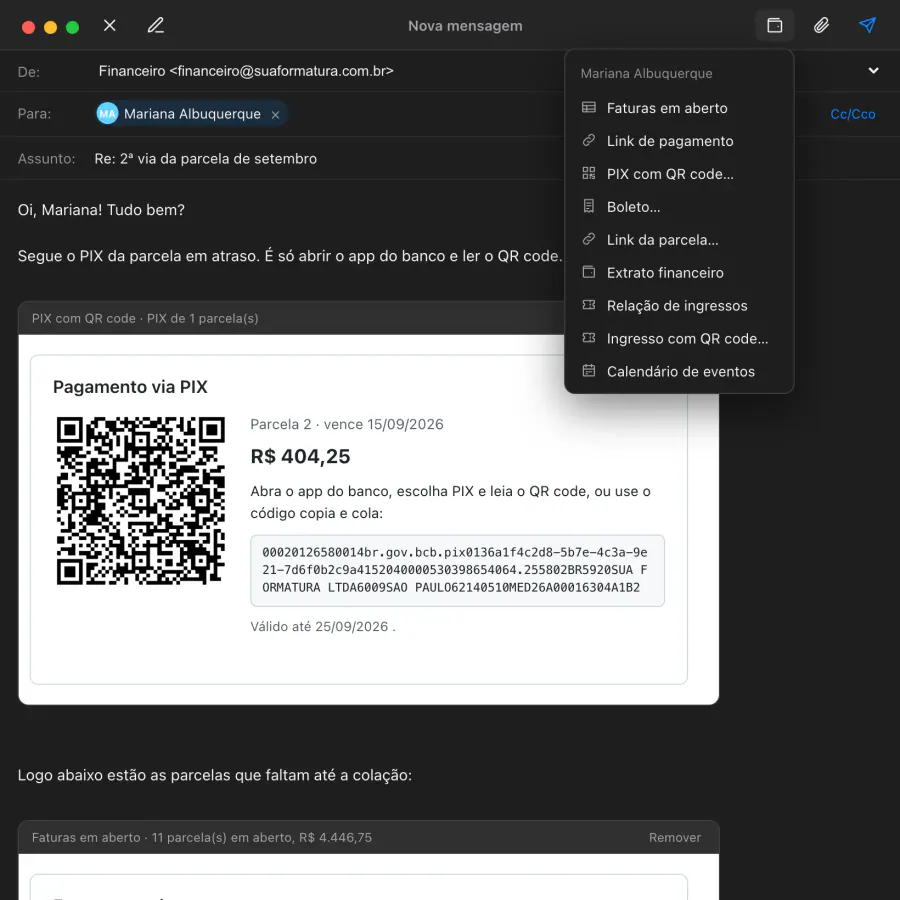Click the PIX copia e cola code box
The width and height of the screenshot is (900, 900).
457,570
